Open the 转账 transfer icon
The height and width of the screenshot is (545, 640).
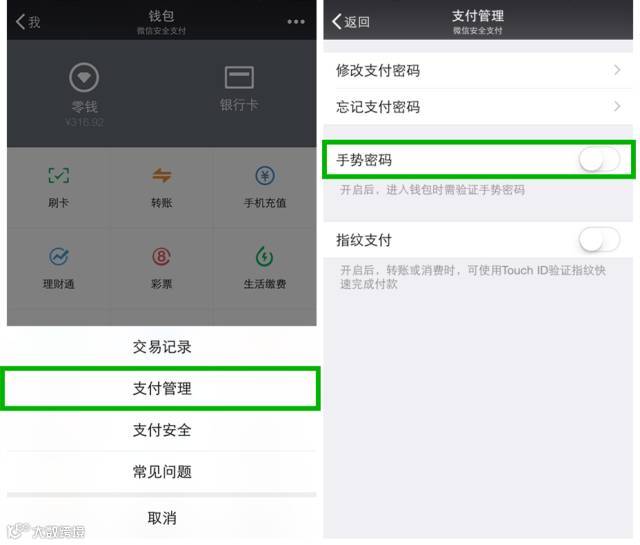coord(162,176)
